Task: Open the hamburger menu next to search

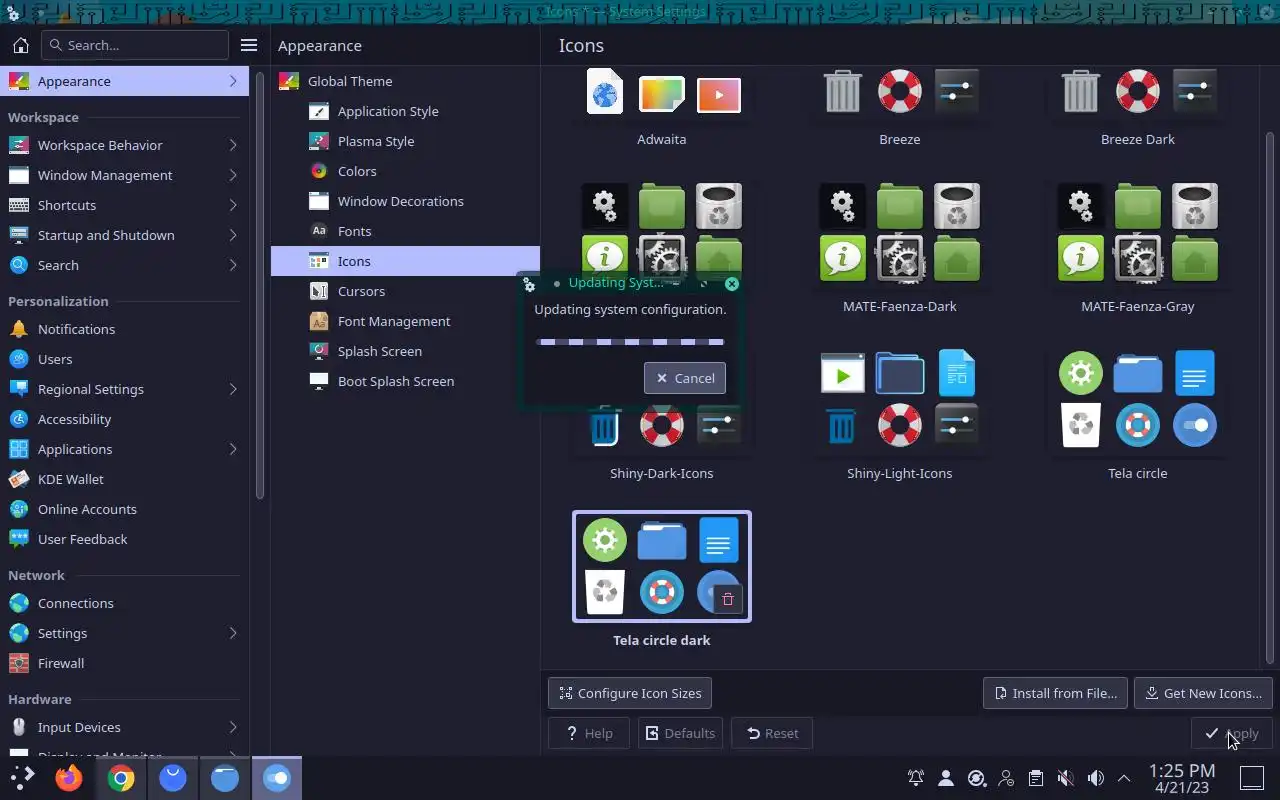Action: pyautogui.click(x=249, y=45)
